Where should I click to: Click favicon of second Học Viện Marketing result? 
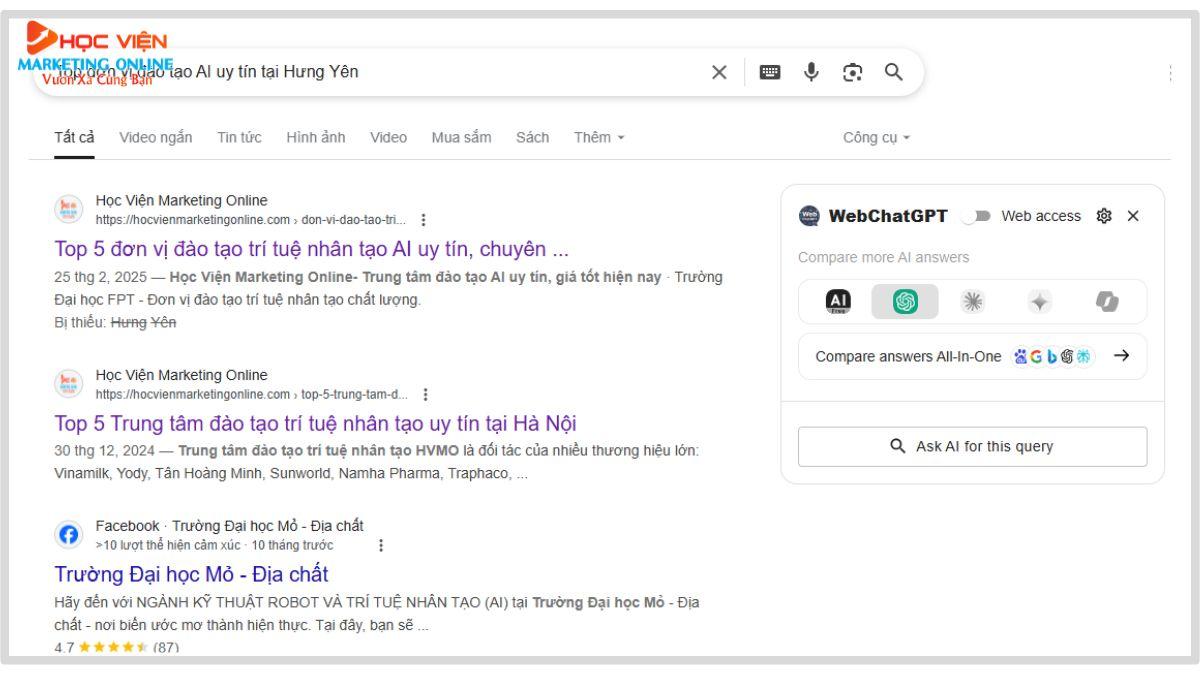coord(69,385)
